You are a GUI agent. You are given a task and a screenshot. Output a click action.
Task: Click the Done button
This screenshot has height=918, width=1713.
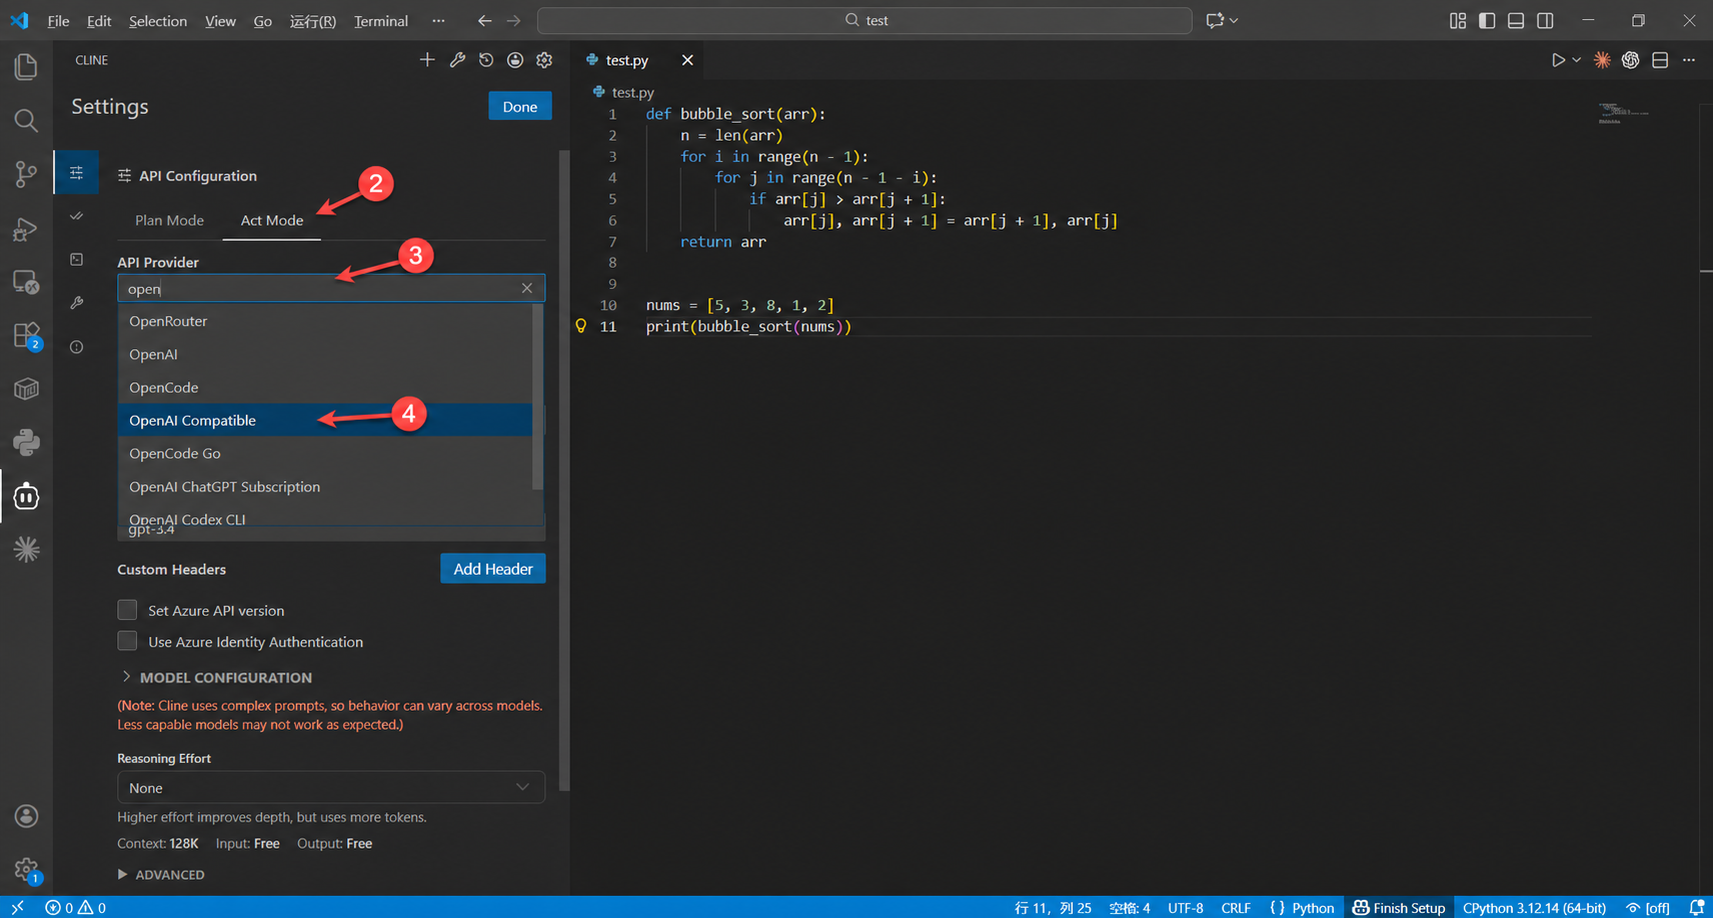(x=520, y=106)
